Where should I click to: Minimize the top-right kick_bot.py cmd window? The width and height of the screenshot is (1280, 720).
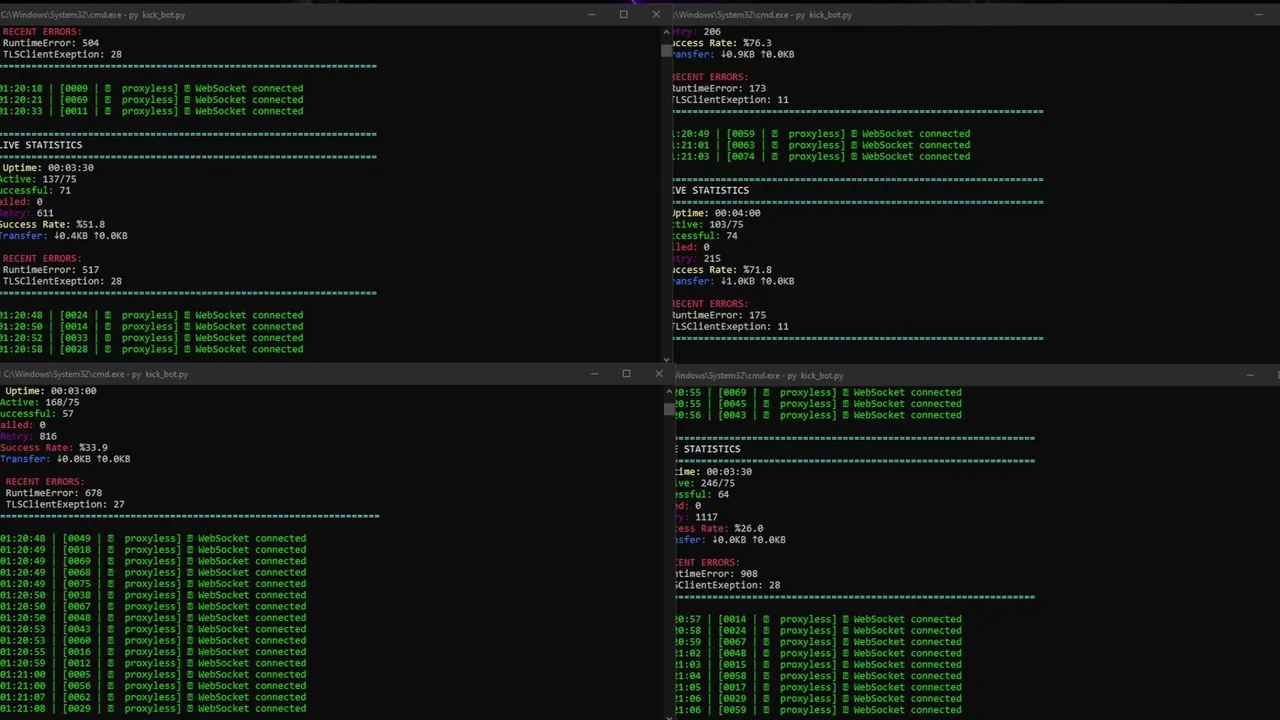coord(1258,15)
